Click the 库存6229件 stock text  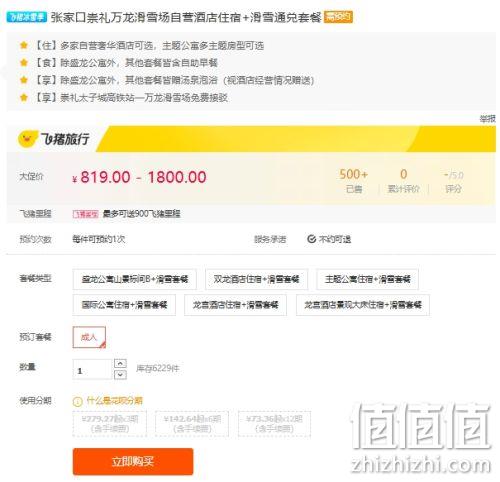click(x=158, y=368)
